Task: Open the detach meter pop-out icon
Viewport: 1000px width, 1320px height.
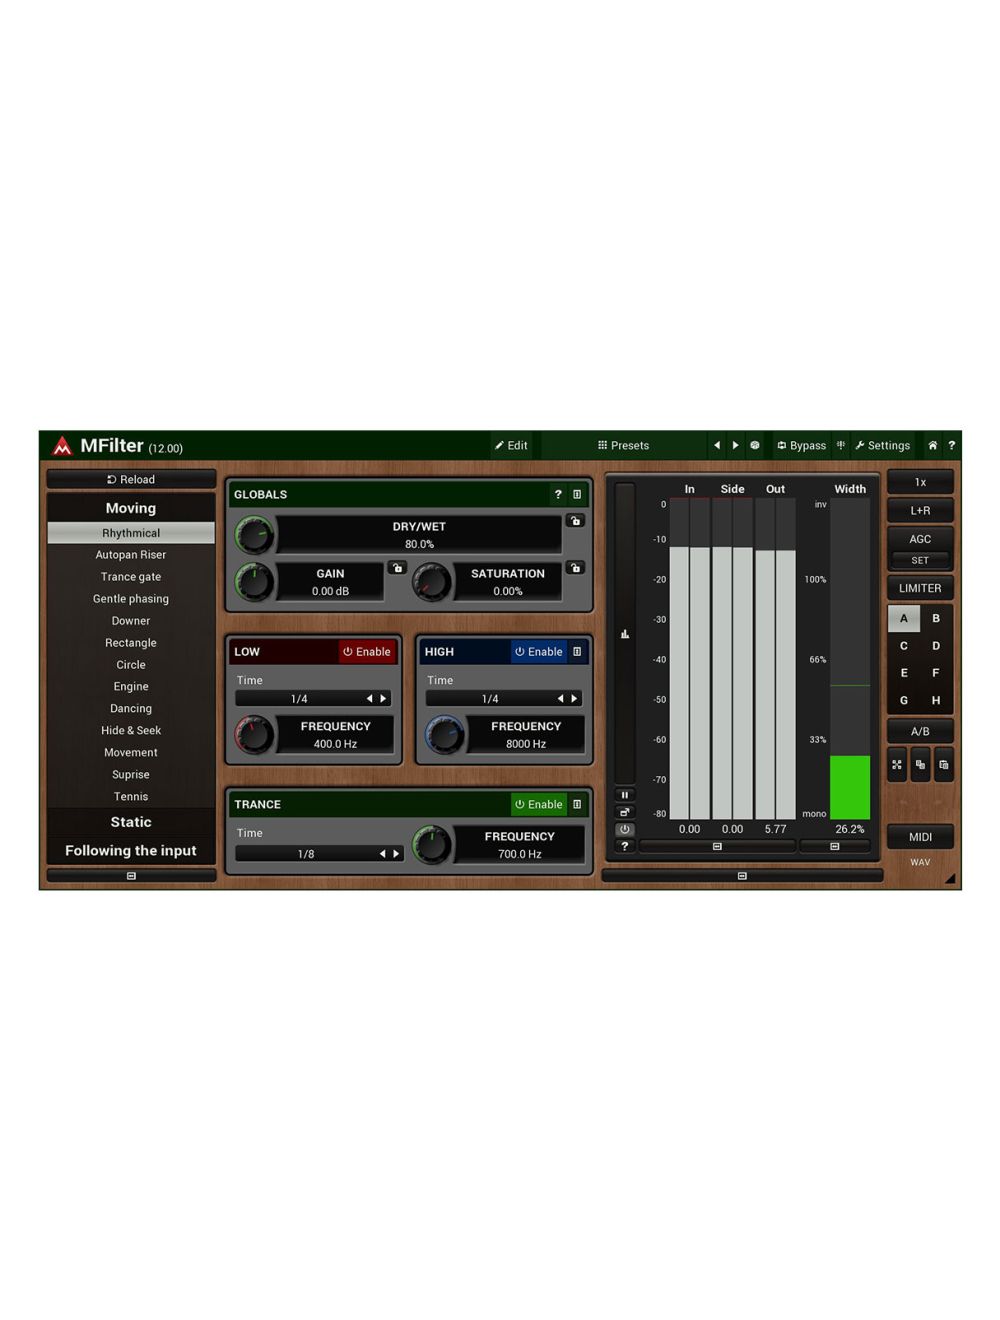Action: tap(625, 812)
